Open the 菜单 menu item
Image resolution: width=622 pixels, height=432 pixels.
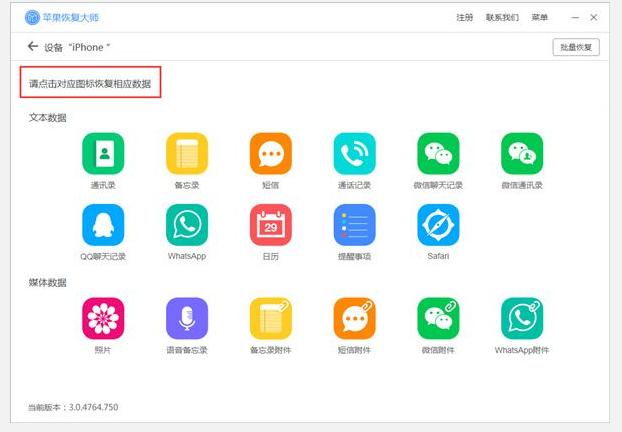pyautogui.click(x=540, y=17)
